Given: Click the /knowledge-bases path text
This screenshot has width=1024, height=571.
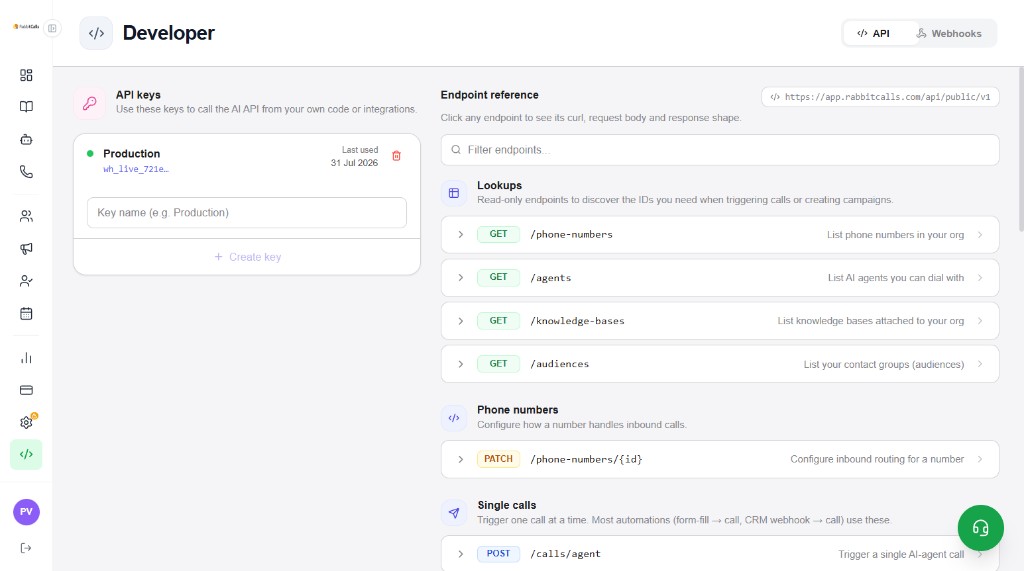Looking at the screenshot, I should tap(577, 321).
